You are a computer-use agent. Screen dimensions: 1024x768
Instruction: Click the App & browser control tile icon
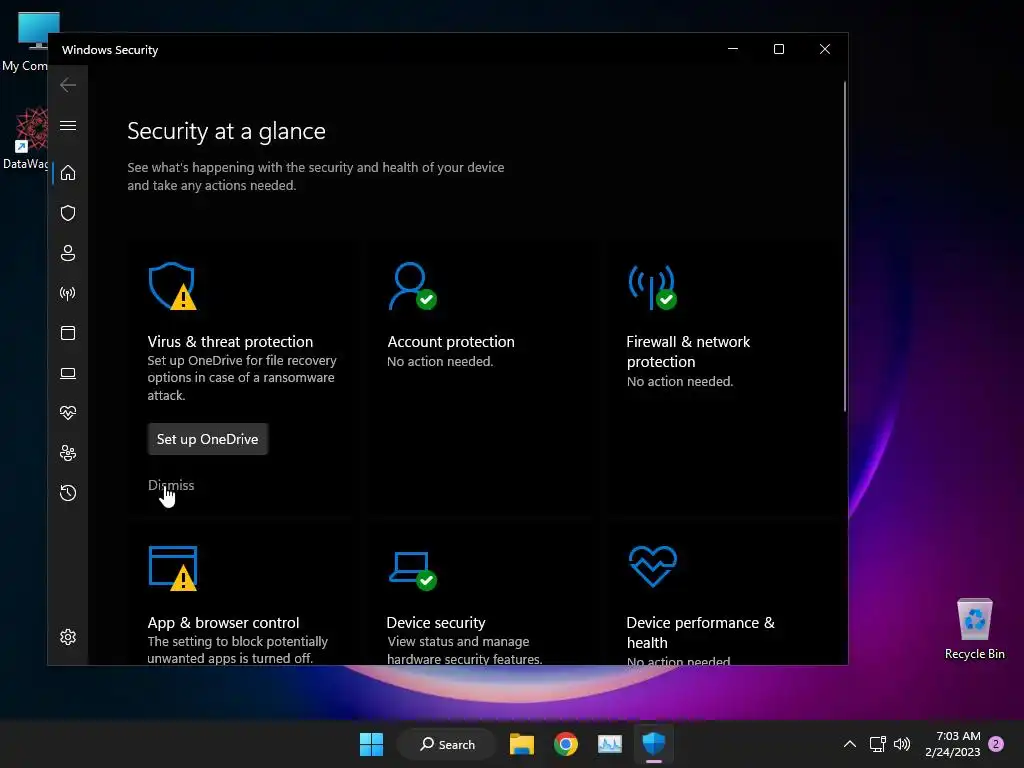tap(173, 568)
